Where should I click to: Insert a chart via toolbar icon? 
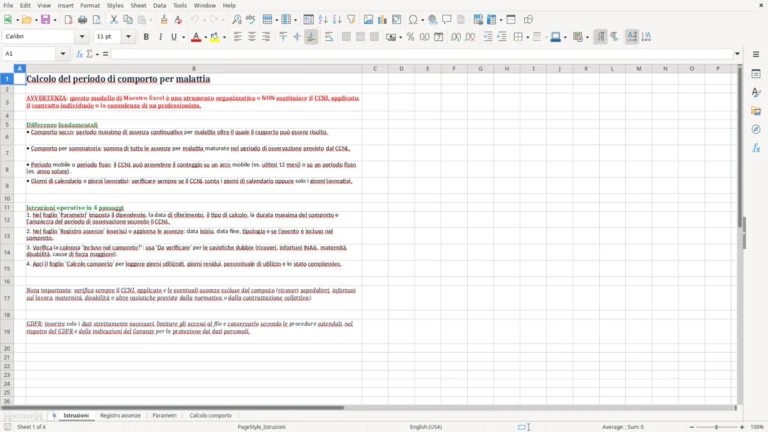click(383, 20)
